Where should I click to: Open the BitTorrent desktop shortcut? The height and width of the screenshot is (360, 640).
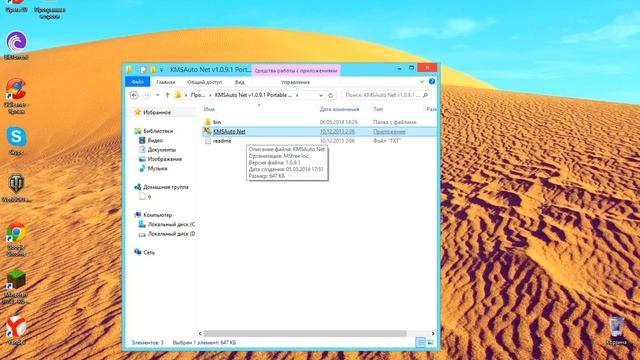click(x=16, y=42)
